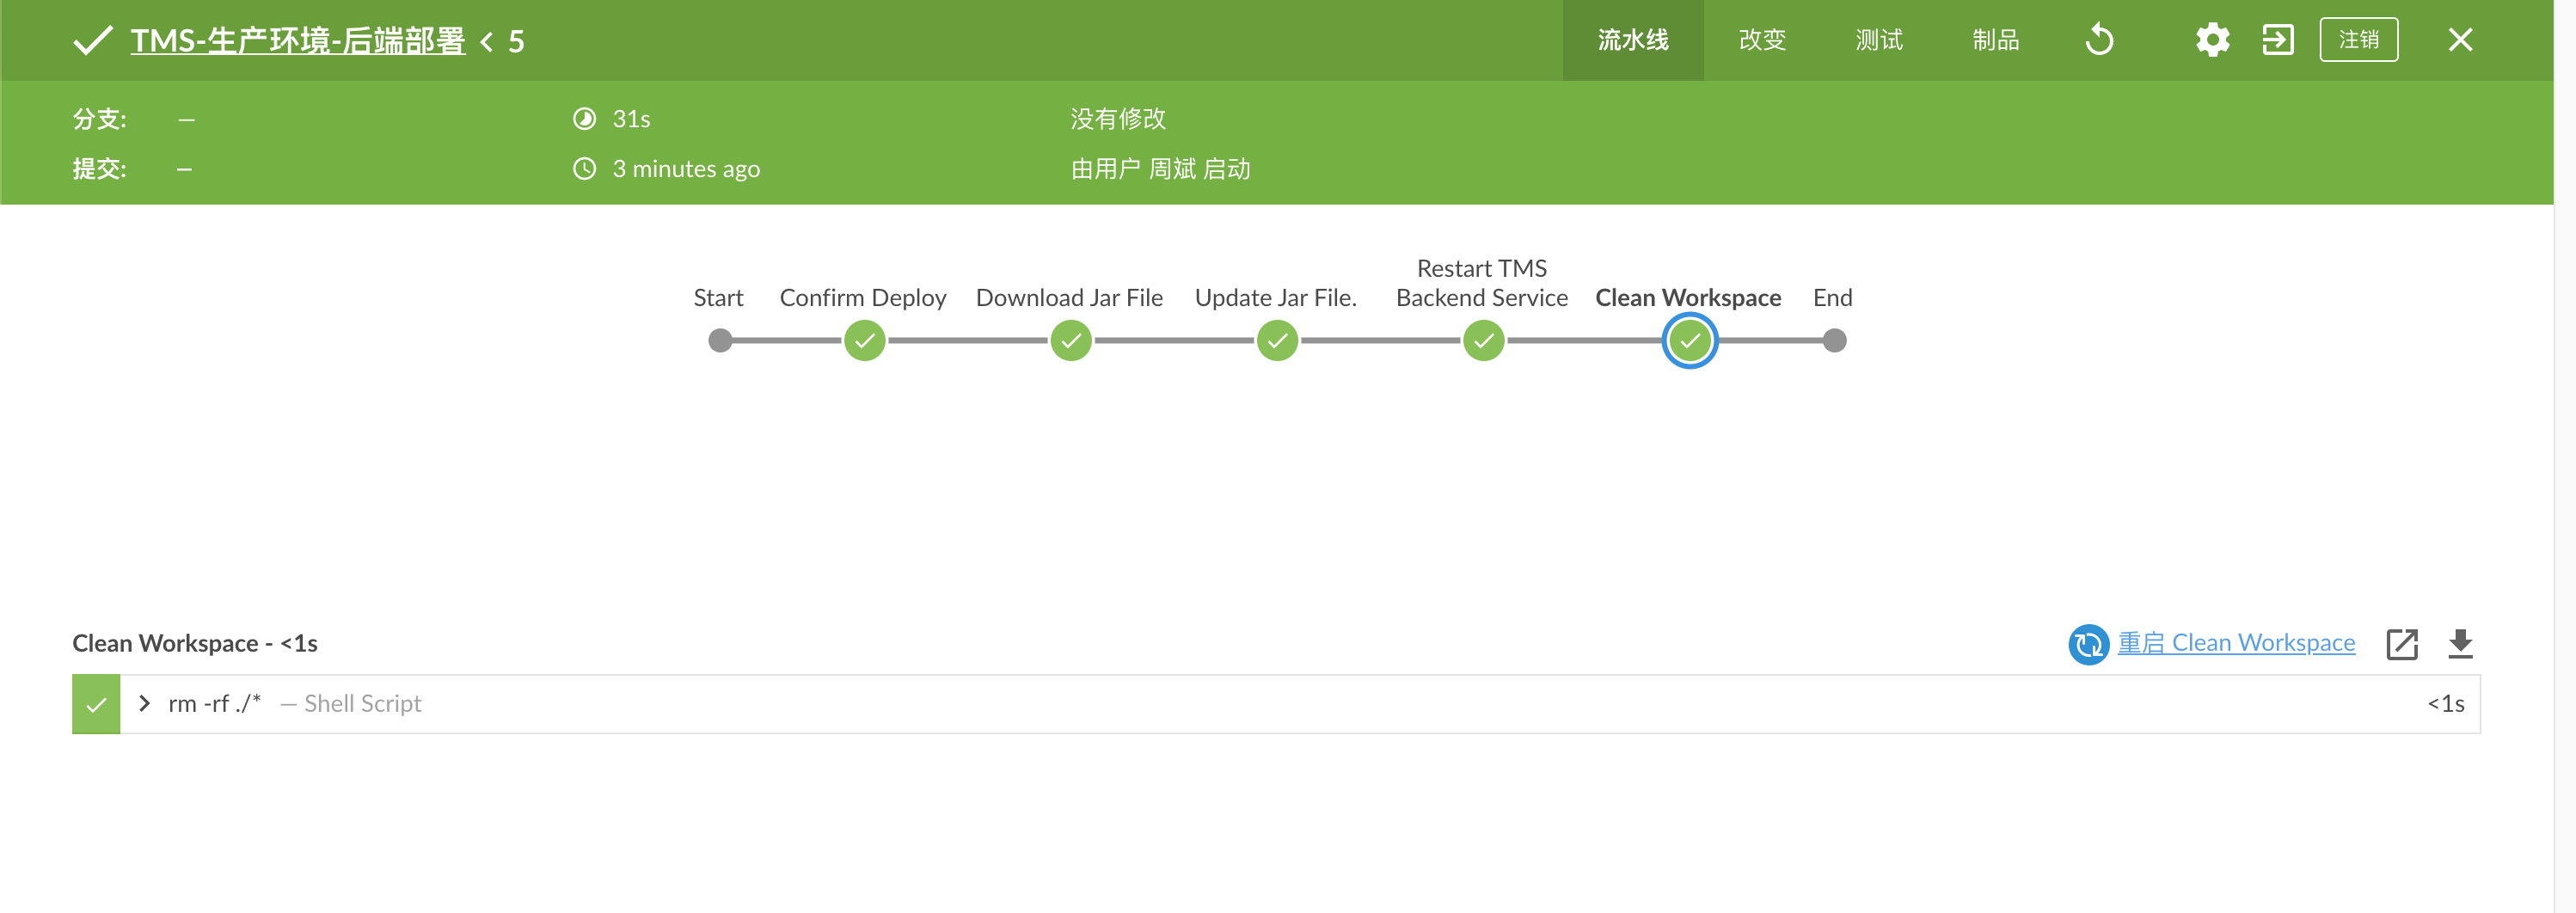Click the run number 5 in header
The height and width of the screenshot is (913, 2576).
point(516,41)
